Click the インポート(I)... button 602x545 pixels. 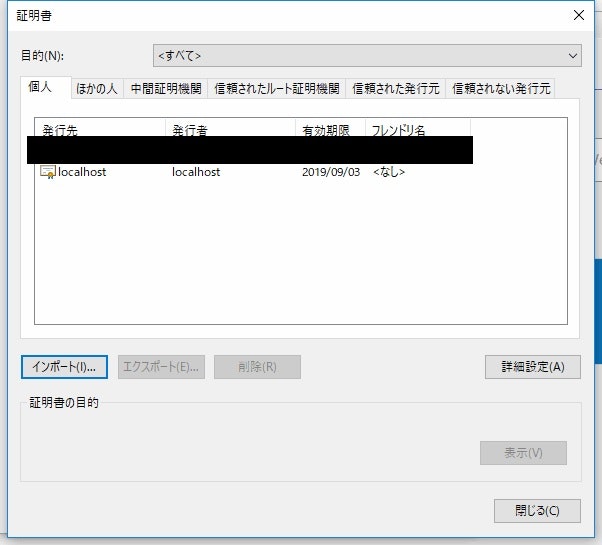pos(64,367)
